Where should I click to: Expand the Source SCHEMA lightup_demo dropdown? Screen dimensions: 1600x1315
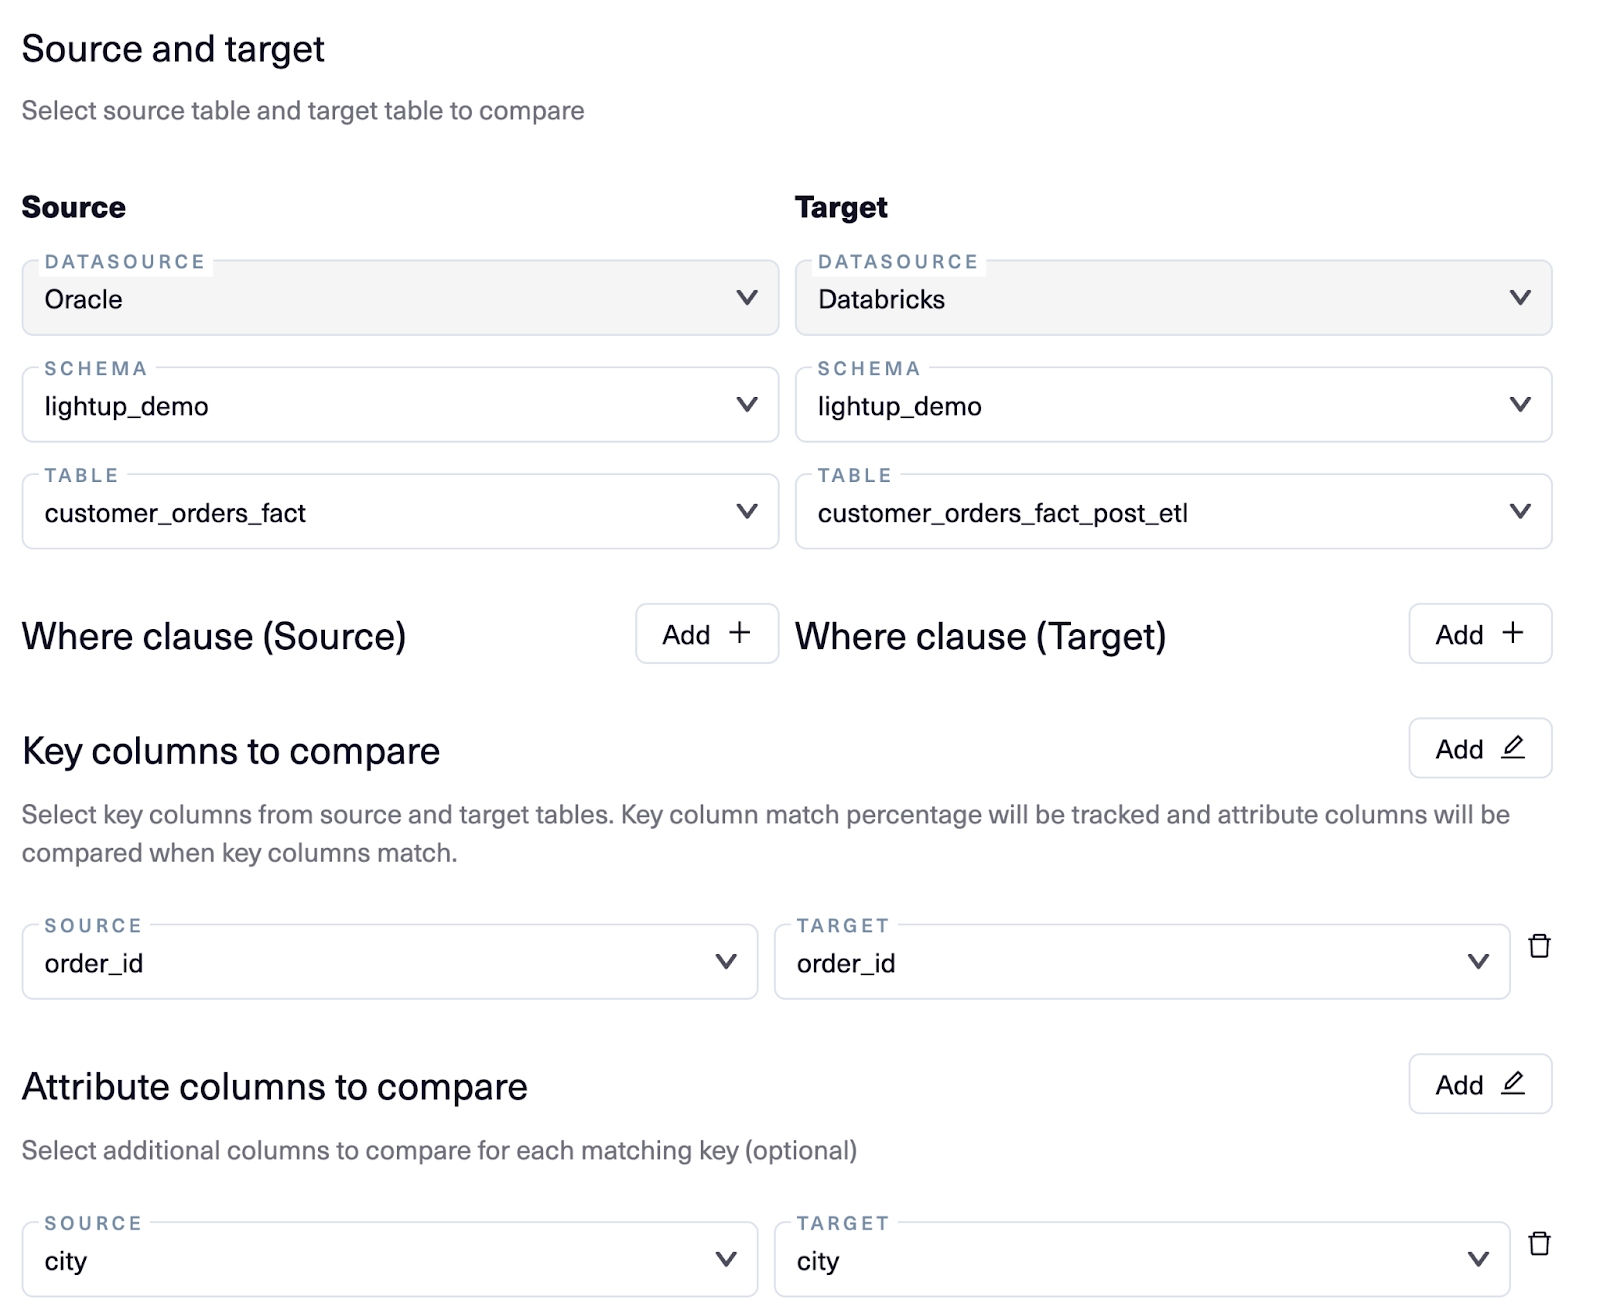pyautogui.click(x=400, y=404)
